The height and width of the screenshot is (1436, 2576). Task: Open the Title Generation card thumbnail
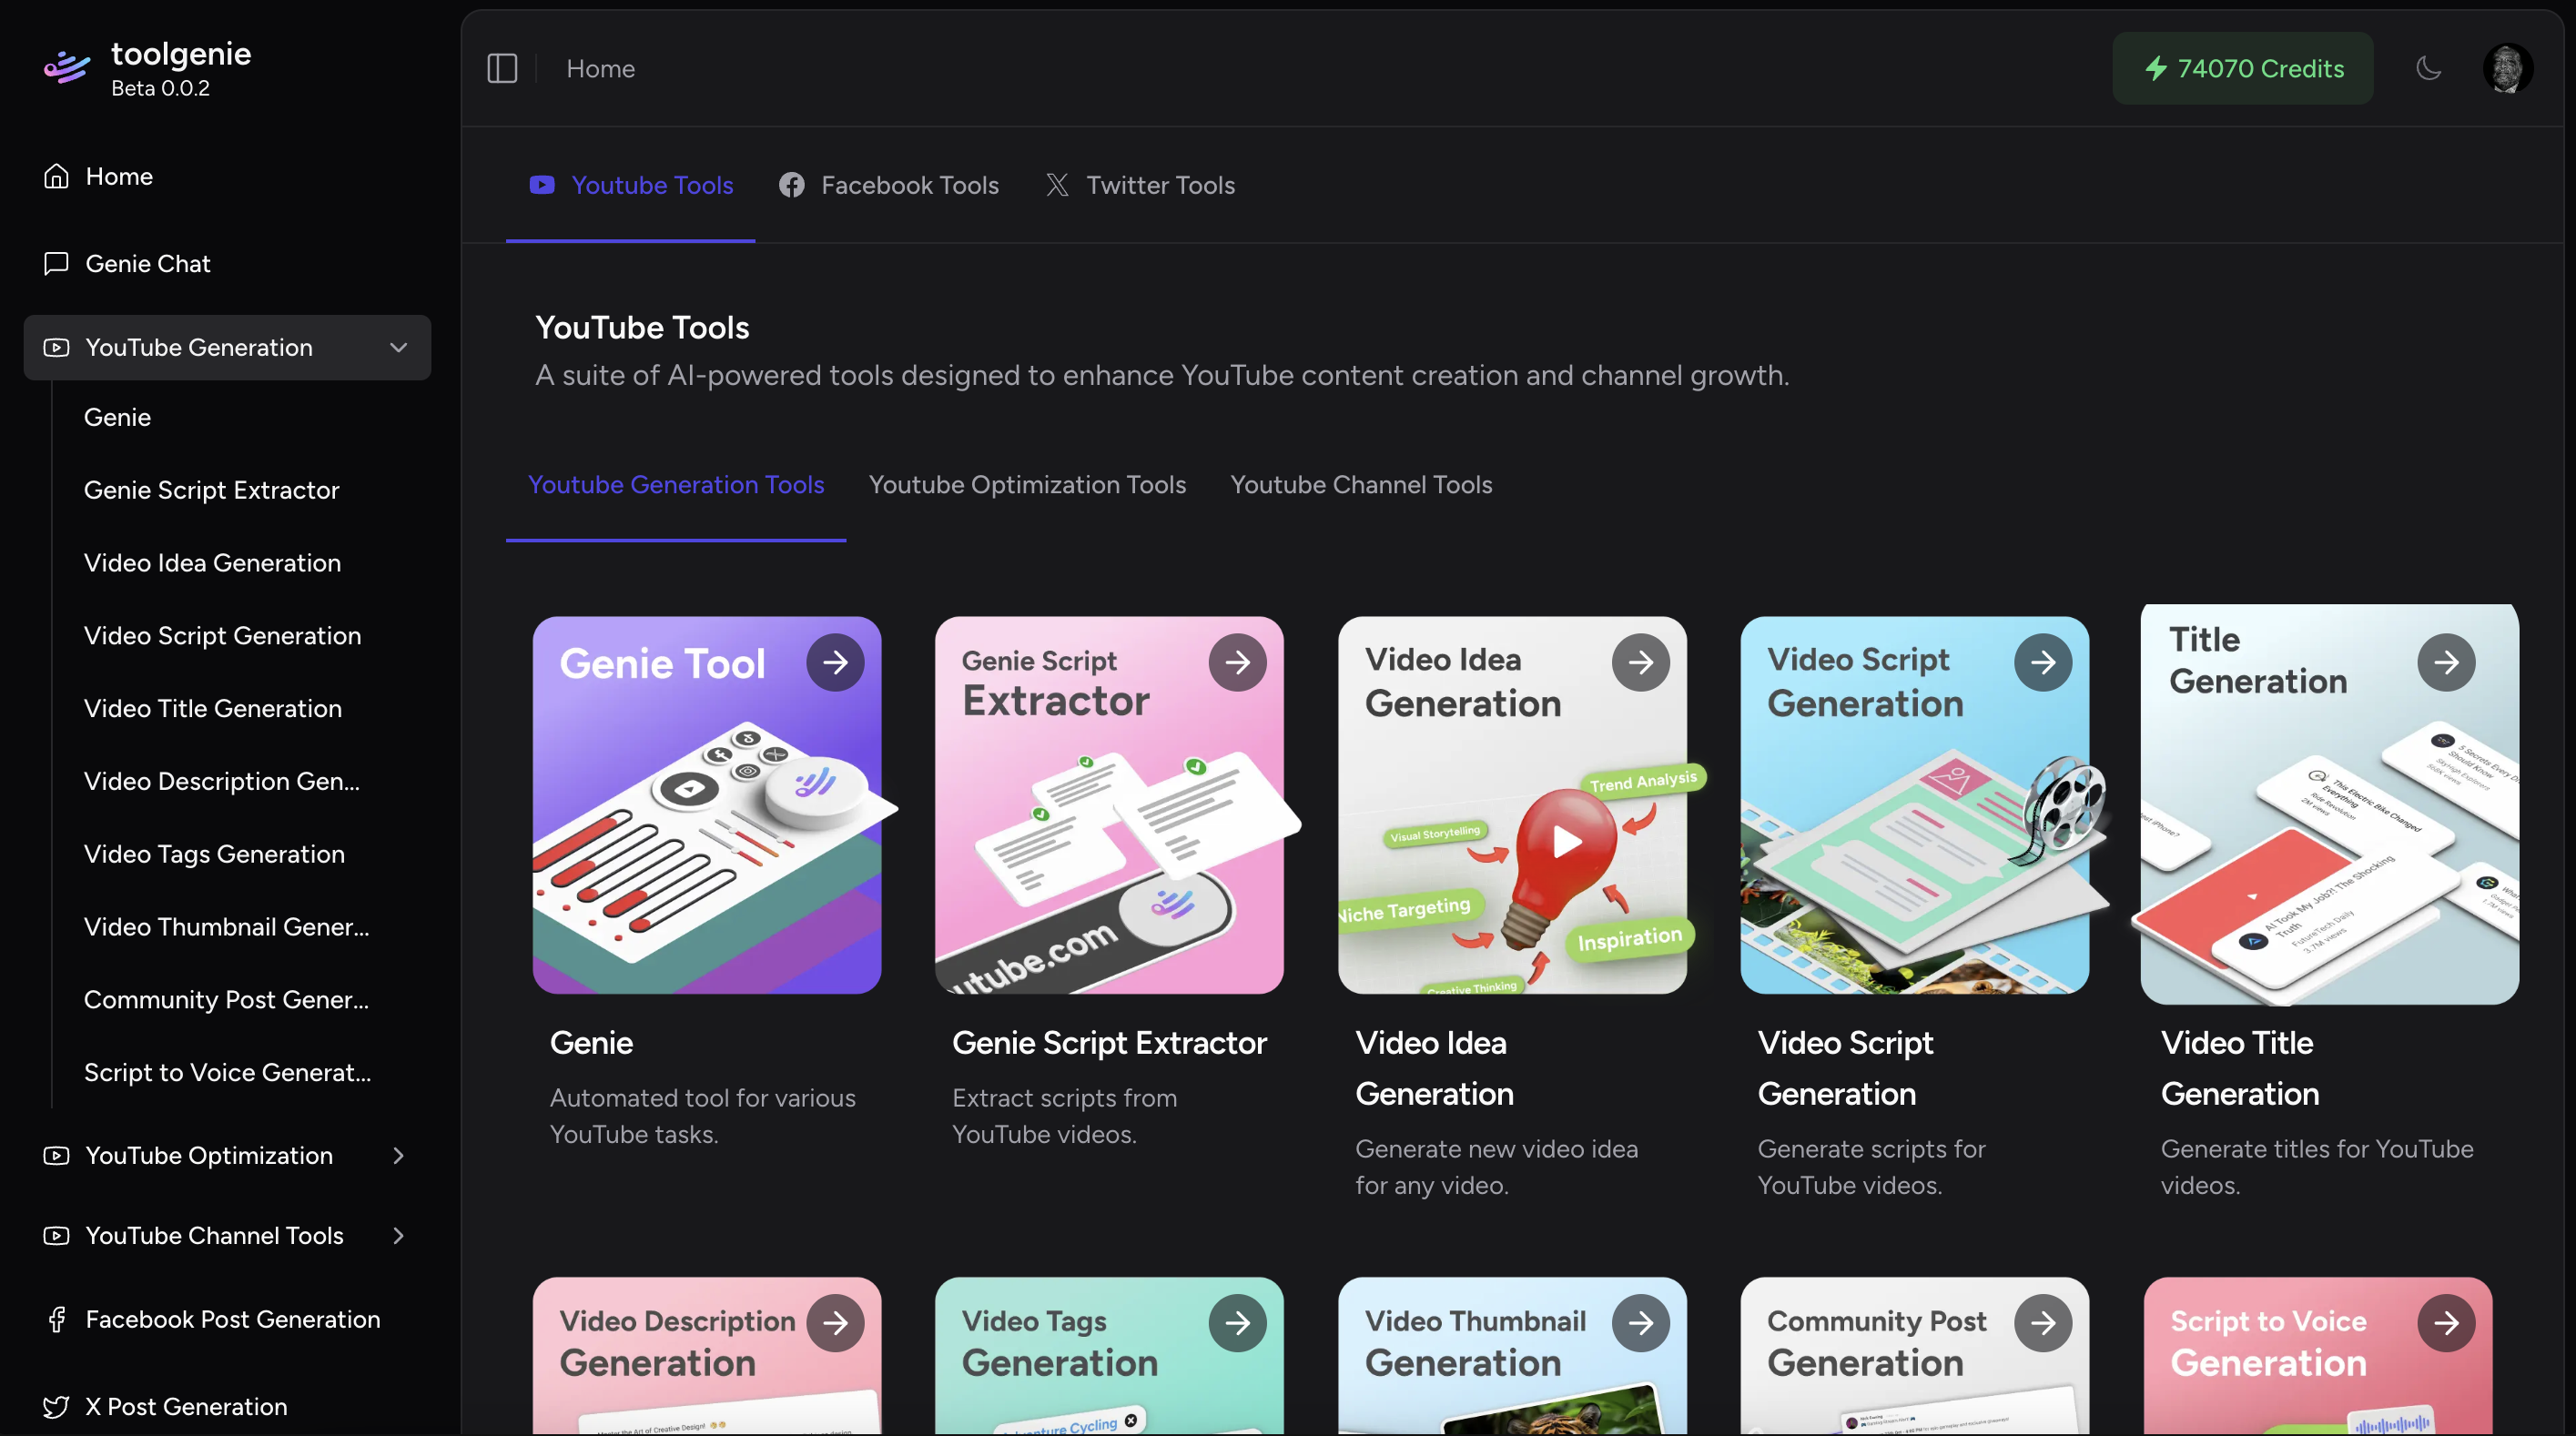pos(2329,804)
